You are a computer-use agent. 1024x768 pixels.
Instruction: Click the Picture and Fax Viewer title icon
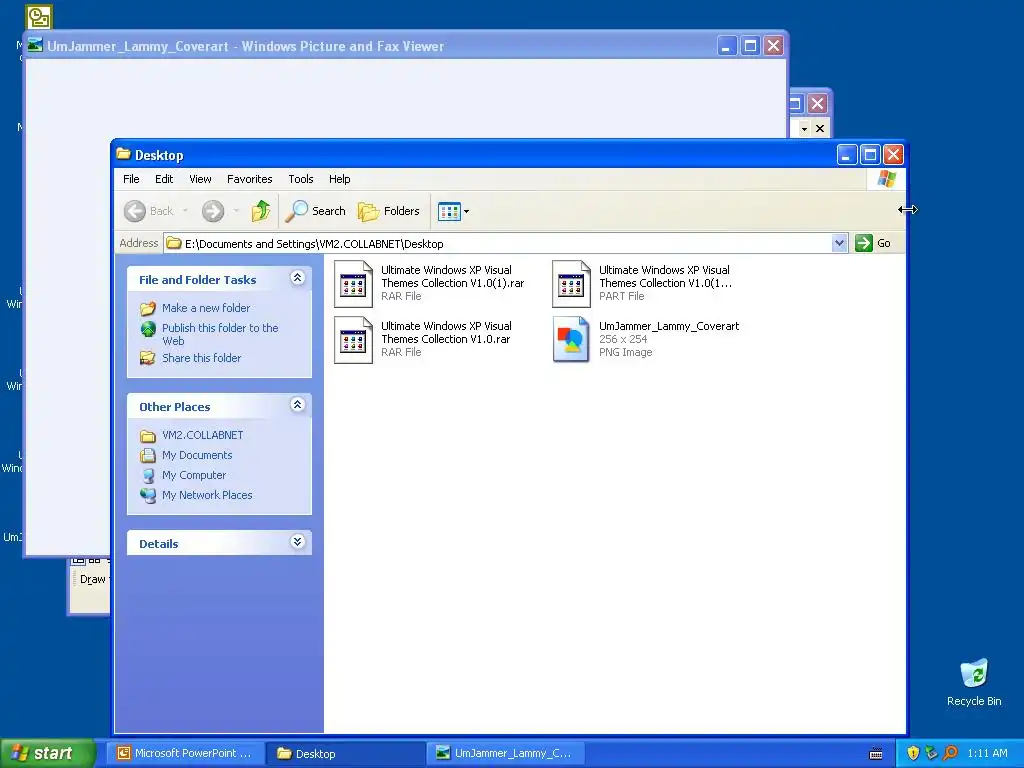coord(35,46)
